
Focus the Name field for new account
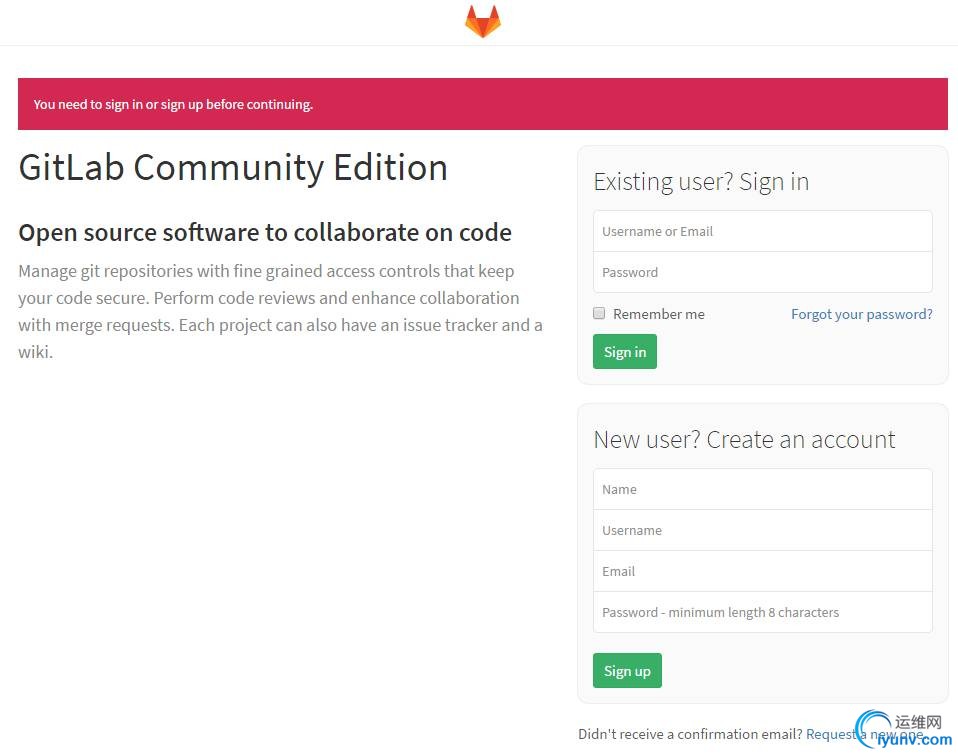coord(762,489)
